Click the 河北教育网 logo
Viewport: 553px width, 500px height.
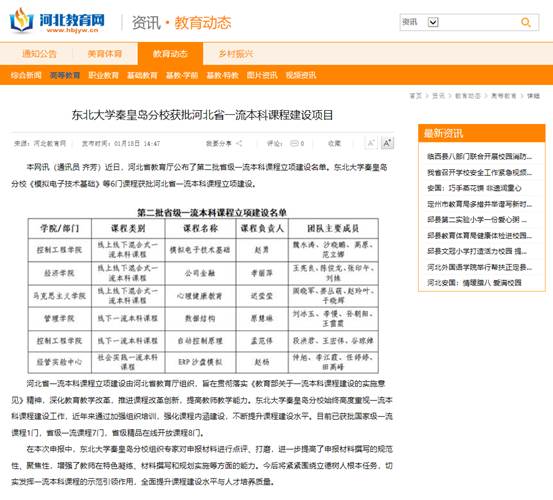pyautogui.click(x=57, y=20)
